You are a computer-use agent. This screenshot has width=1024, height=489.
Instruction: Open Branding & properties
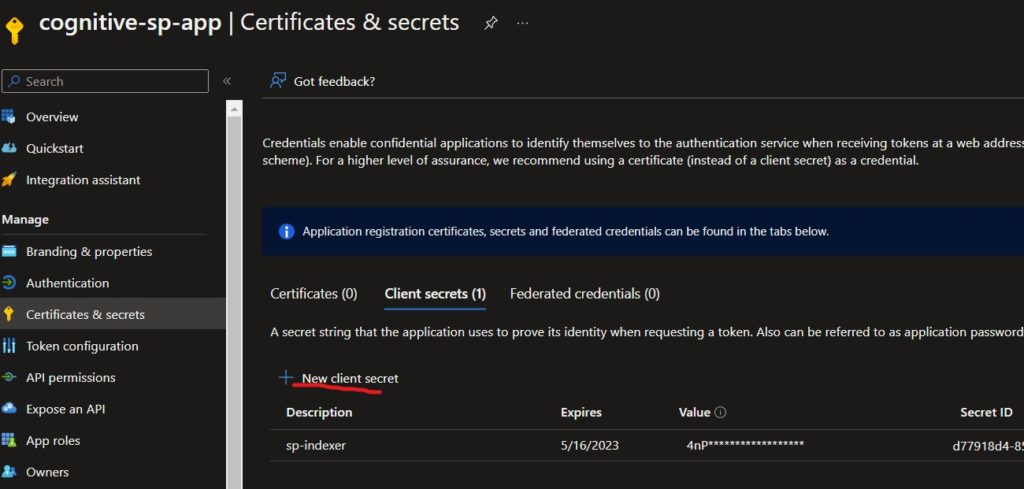89,251
